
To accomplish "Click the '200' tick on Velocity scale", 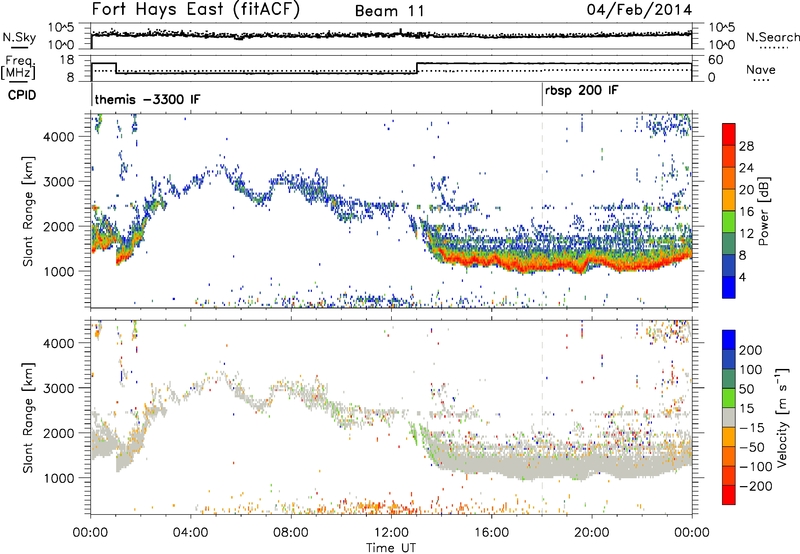I will coord(751,350).
